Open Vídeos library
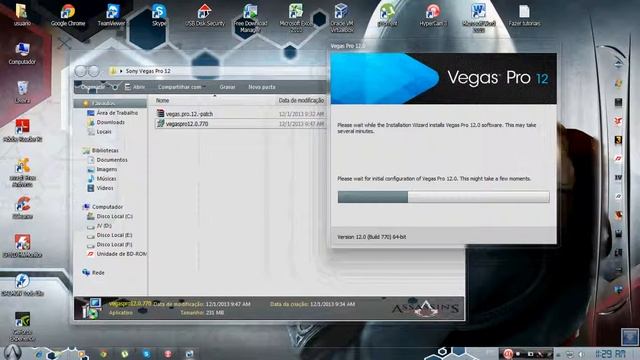 coord(104,188)
